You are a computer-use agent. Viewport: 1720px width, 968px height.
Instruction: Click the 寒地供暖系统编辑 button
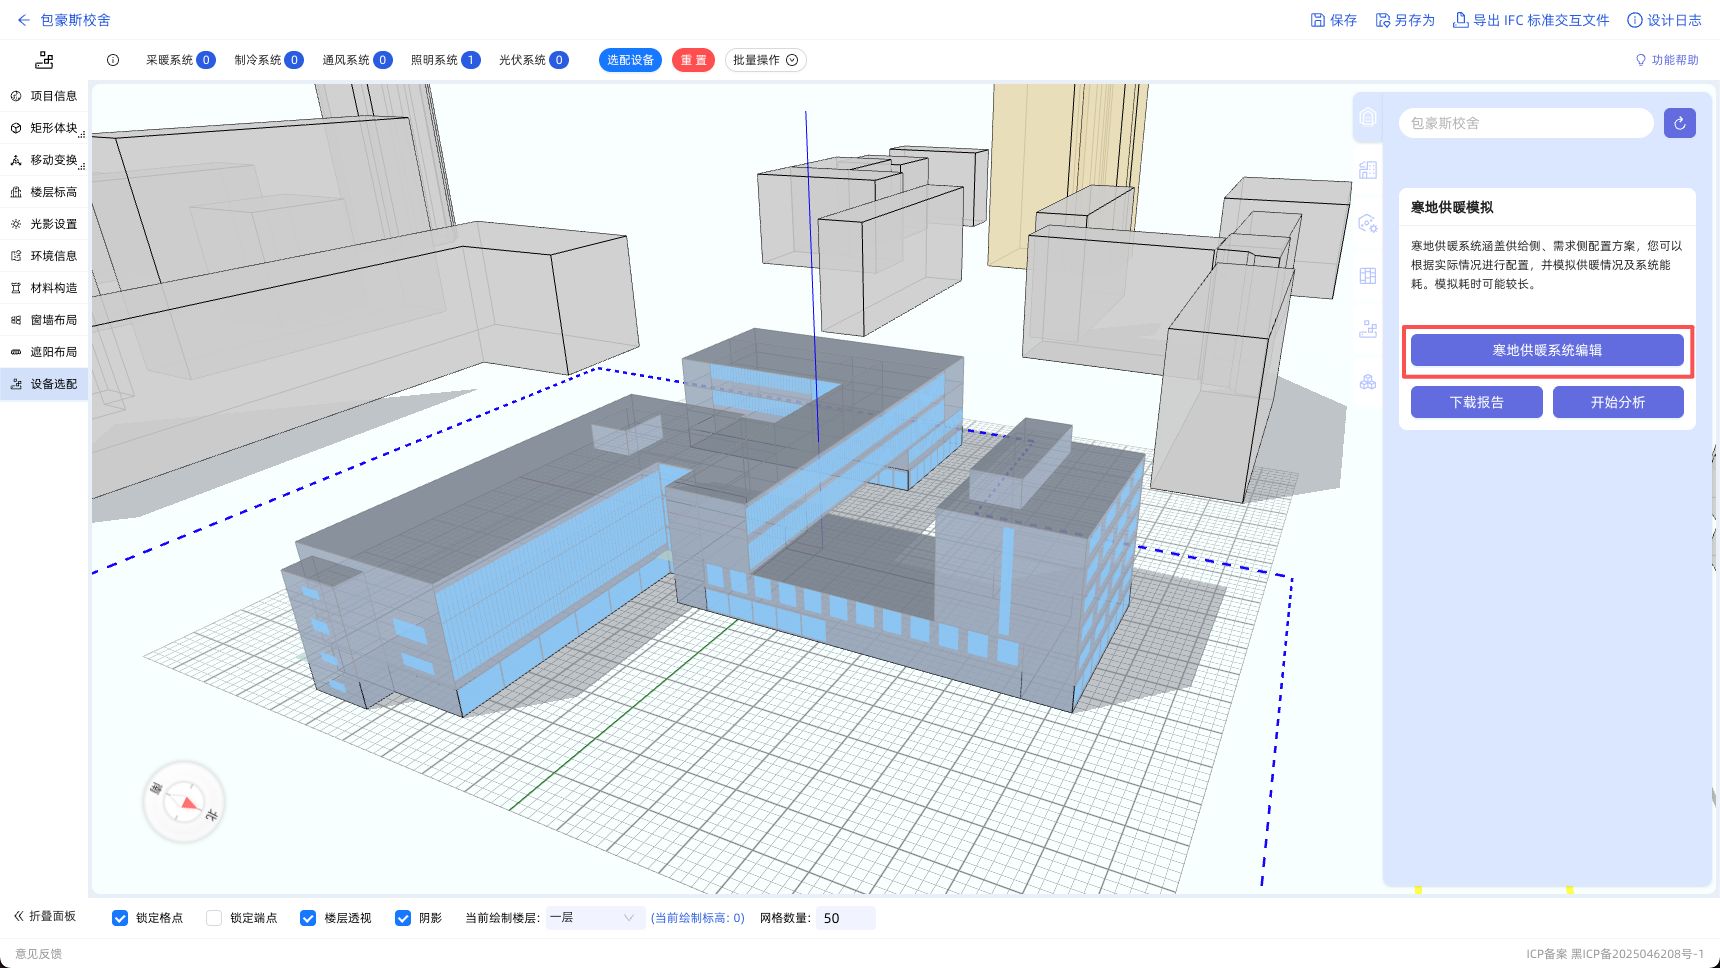point(1547,350)
